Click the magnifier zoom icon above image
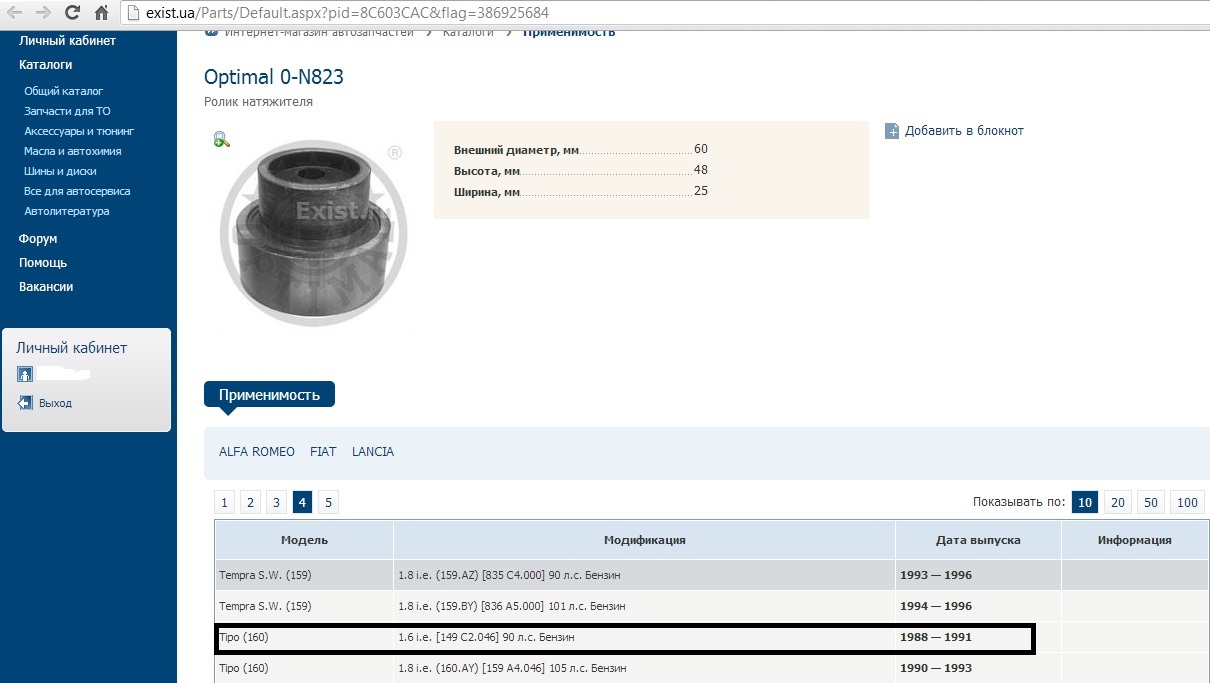 [x=222, y=140]
